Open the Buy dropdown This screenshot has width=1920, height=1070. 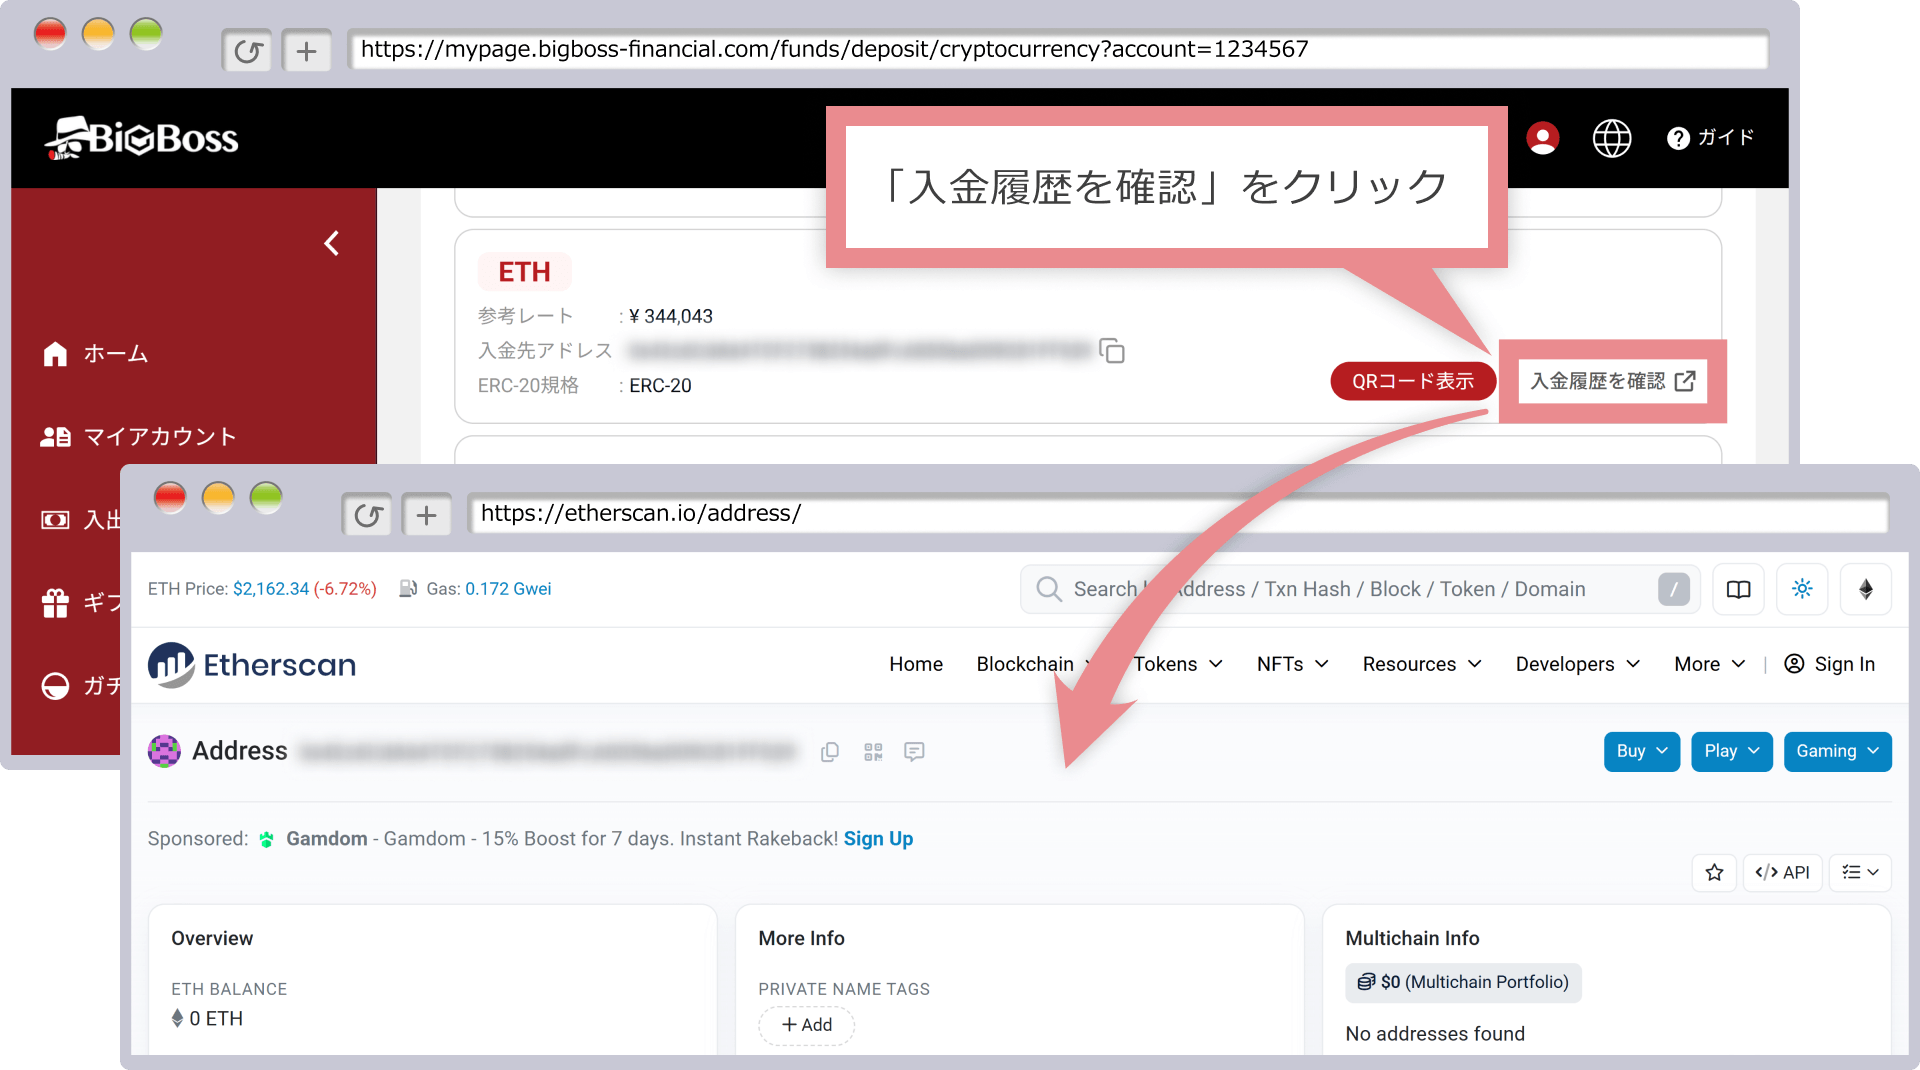[x=1642, y=752]
